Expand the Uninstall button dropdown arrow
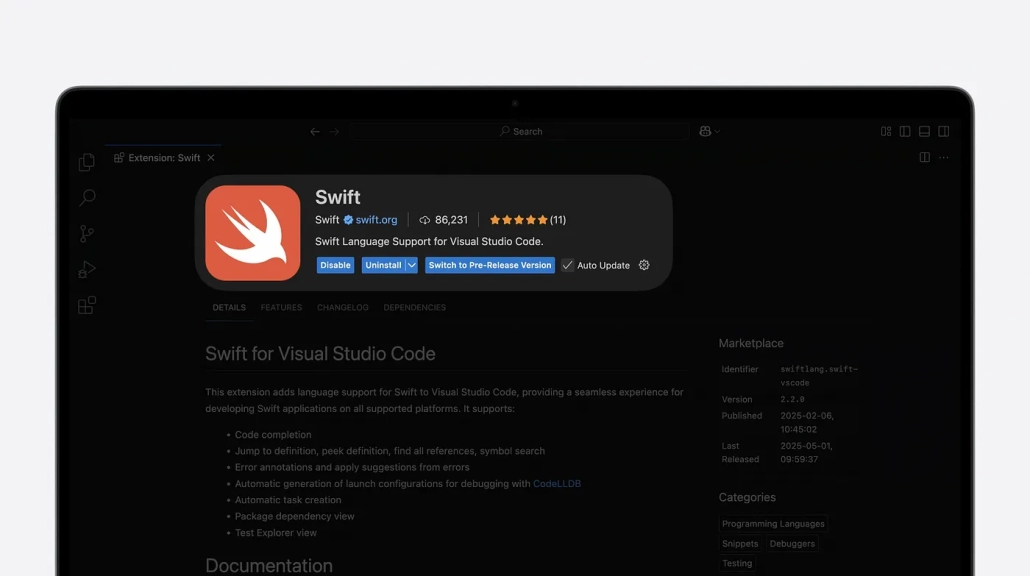1030x576 pixels. coord(411,265)
